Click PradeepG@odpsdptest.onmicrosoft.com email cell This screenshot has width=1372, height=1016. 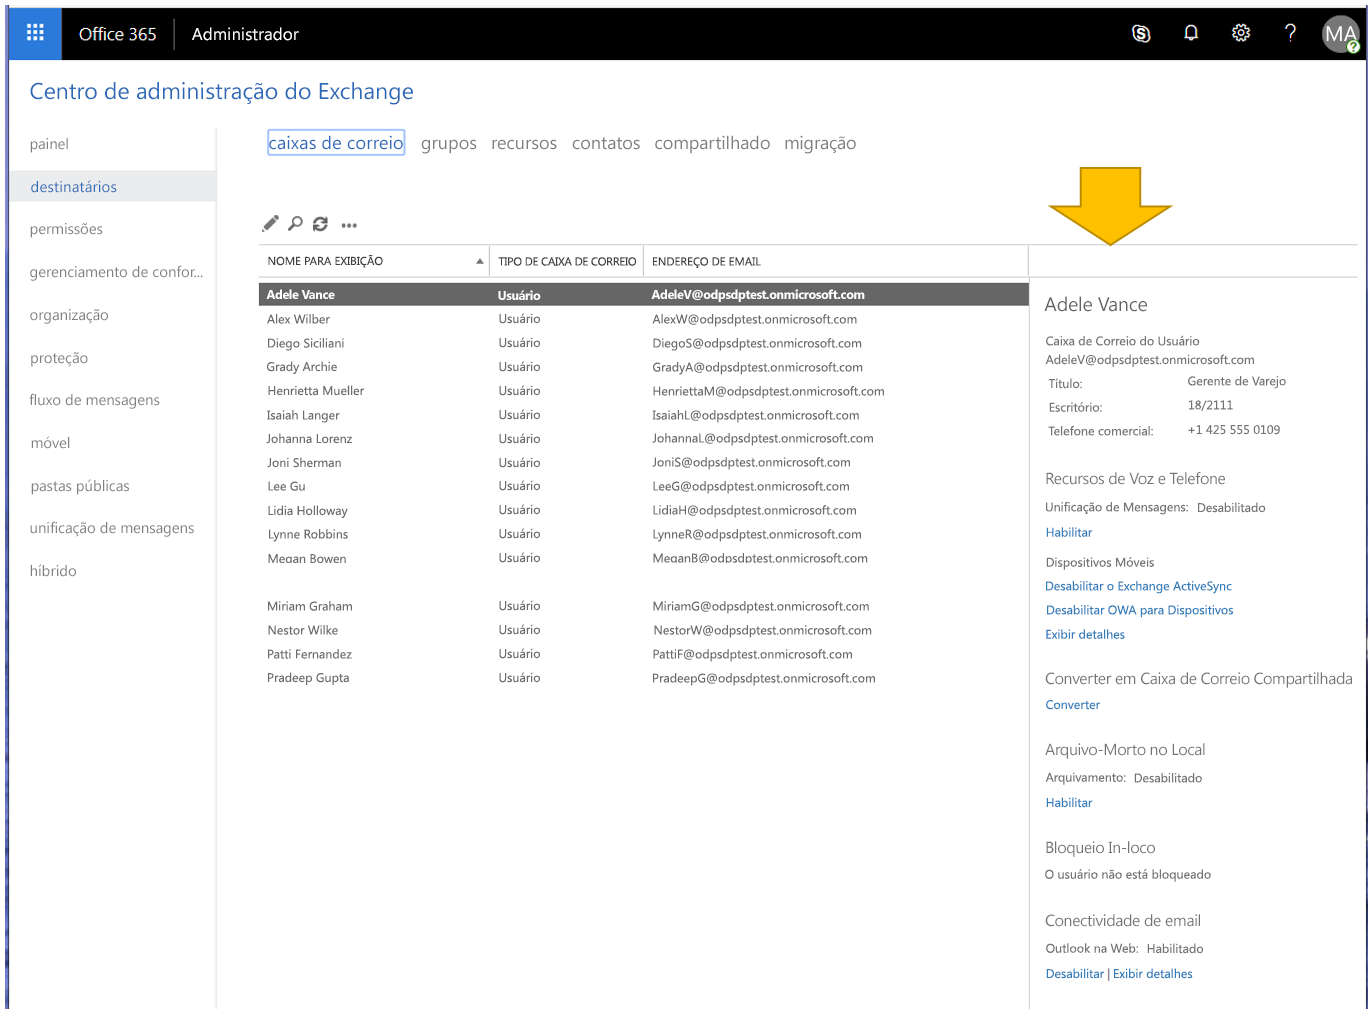(x=764, y=678)
